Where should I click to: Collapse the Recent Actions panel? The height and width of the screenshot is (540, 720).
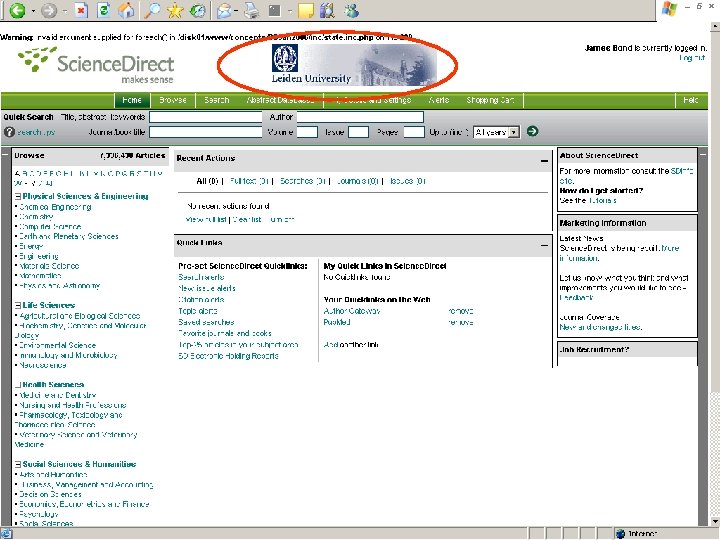click(x=544, y=161)
